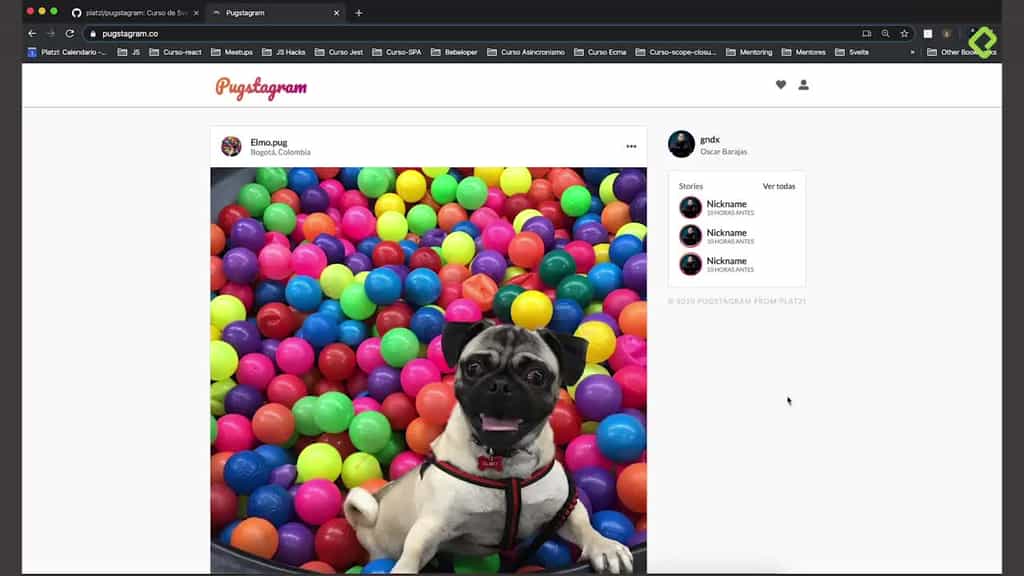Open the Mentores bookmarks folder
The image size is (1024, 576).
coord(804,52)
